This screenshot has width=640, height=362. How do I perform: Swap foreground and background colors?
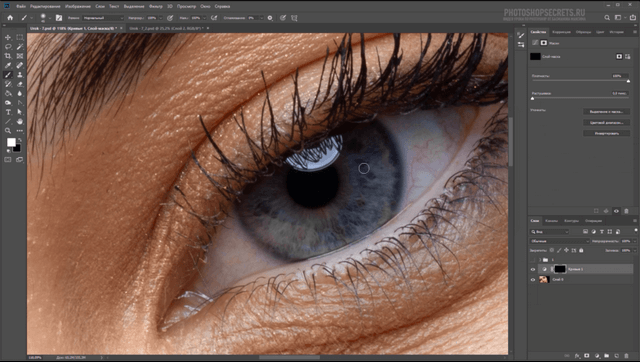(19, 140)
